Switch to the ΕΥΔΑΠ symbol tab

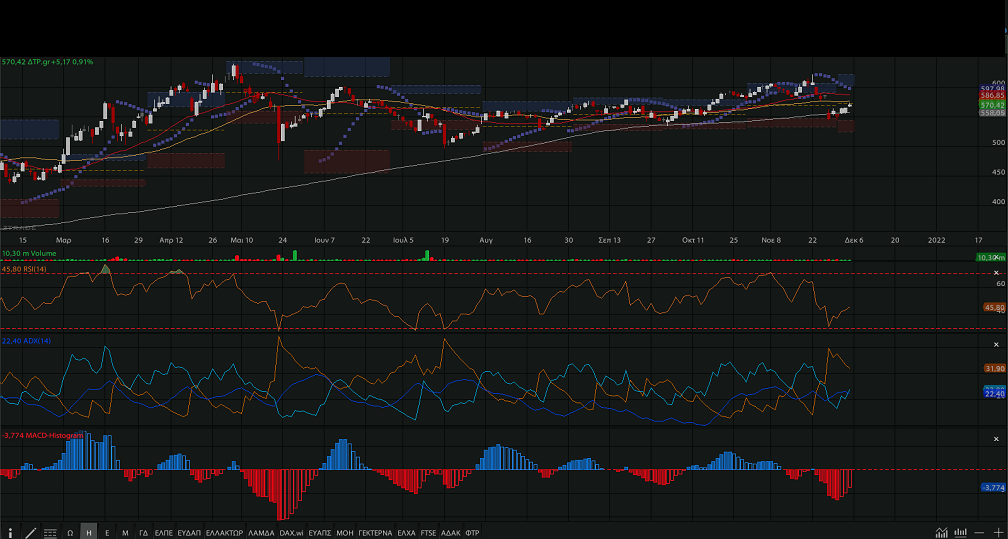pyautogui.click(x=189, y=532)
